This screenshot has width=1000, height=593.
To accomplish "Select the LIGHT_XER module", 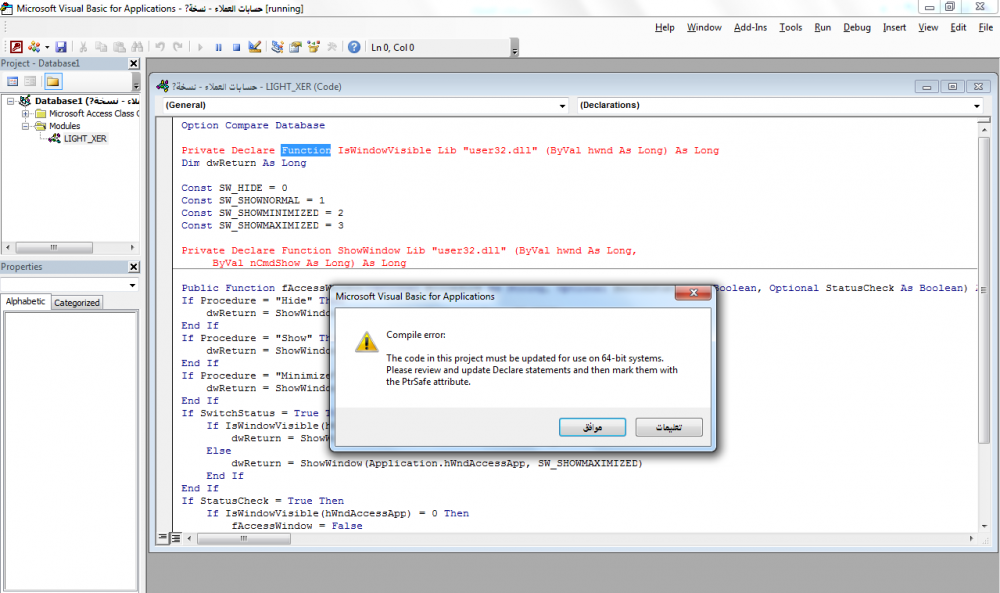I will coord(85,138).
